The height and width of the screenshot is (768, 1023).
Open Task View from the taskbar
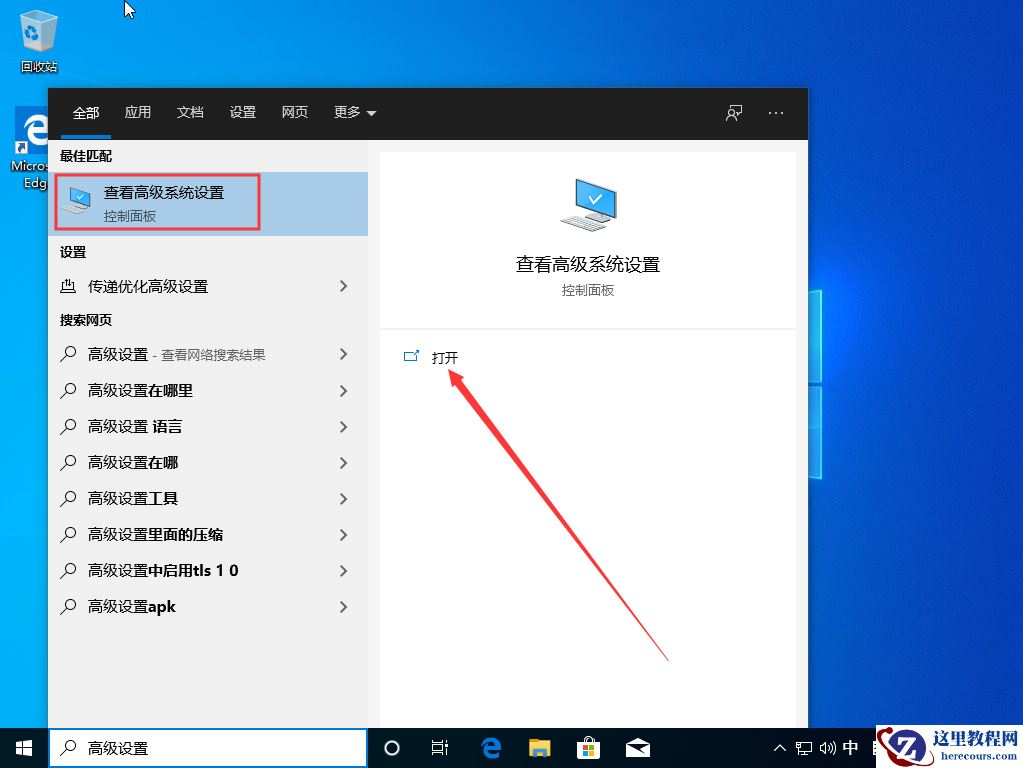tap(440, 747)
